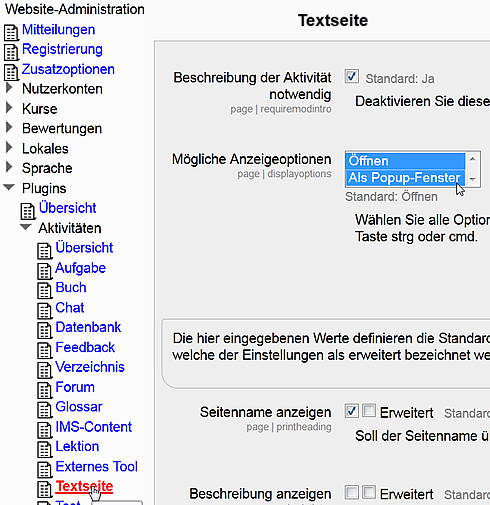The width and height of the screenshot is (490, 505).
Task: Click the page icon beside Textseite
Action: pyautogui.click(x=44, y=489)
